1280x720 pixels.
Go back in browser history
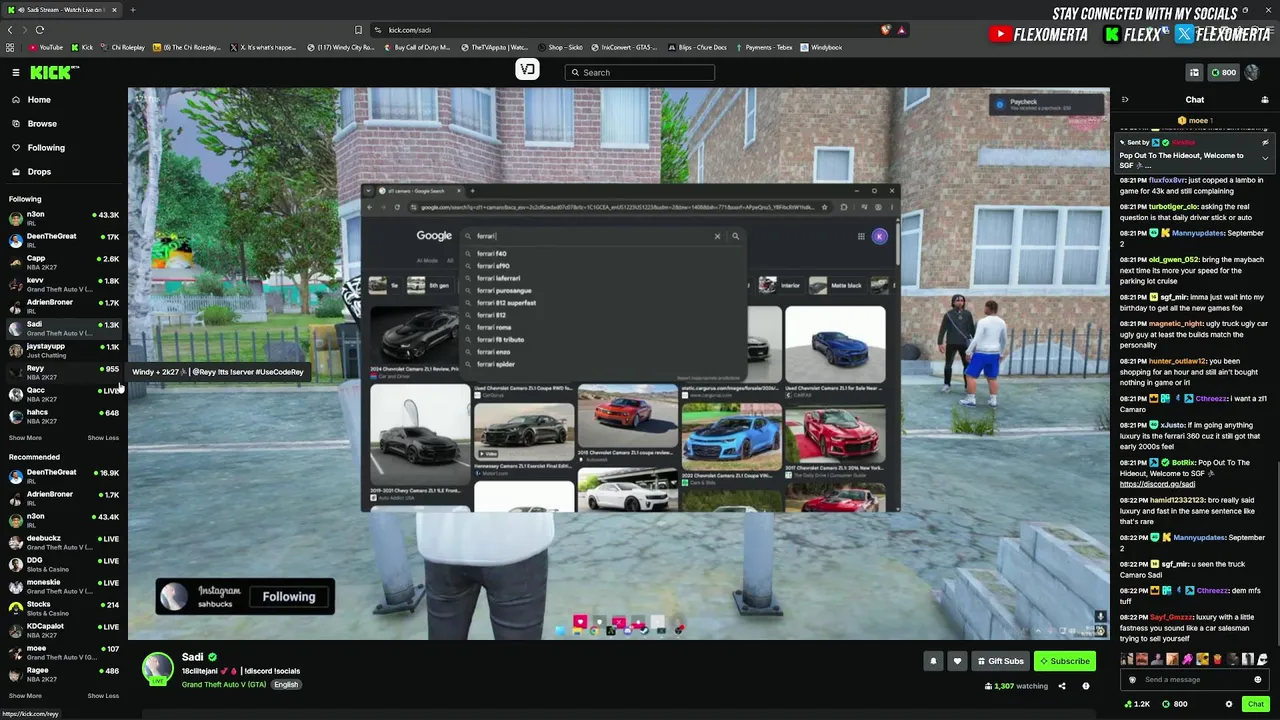pos(11,30)
